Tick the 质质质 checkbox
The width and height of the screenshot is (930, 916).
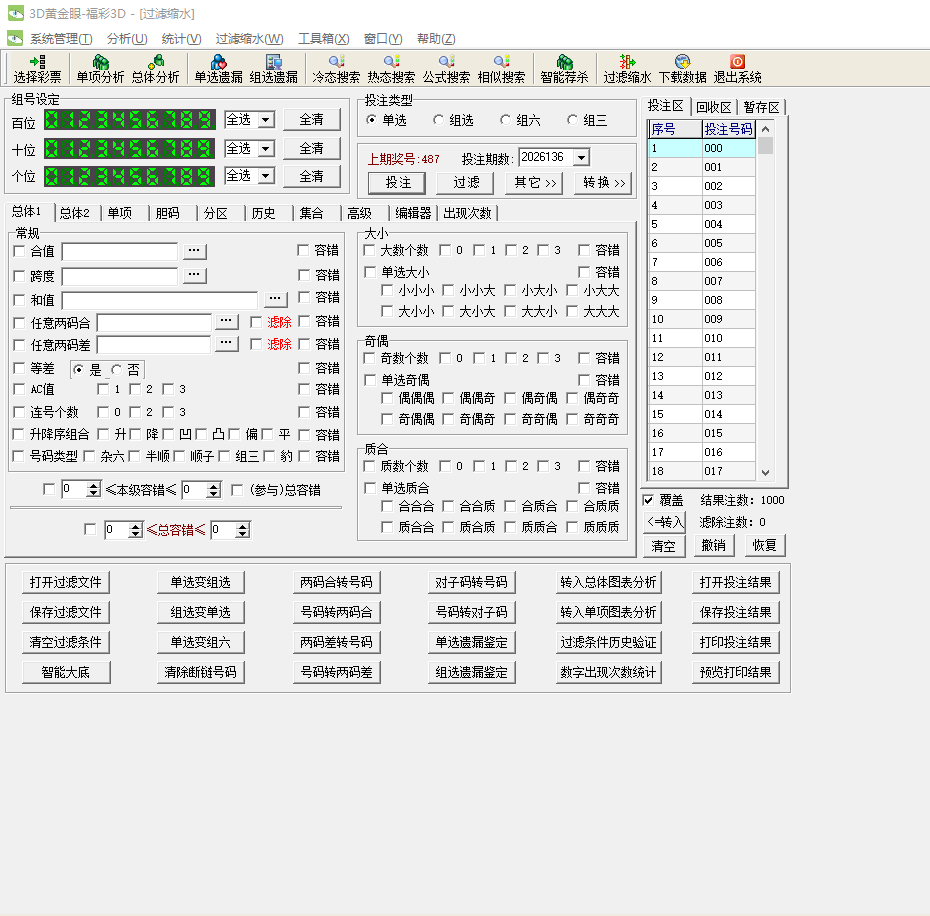pyautogui.click(x=572, y=527)
